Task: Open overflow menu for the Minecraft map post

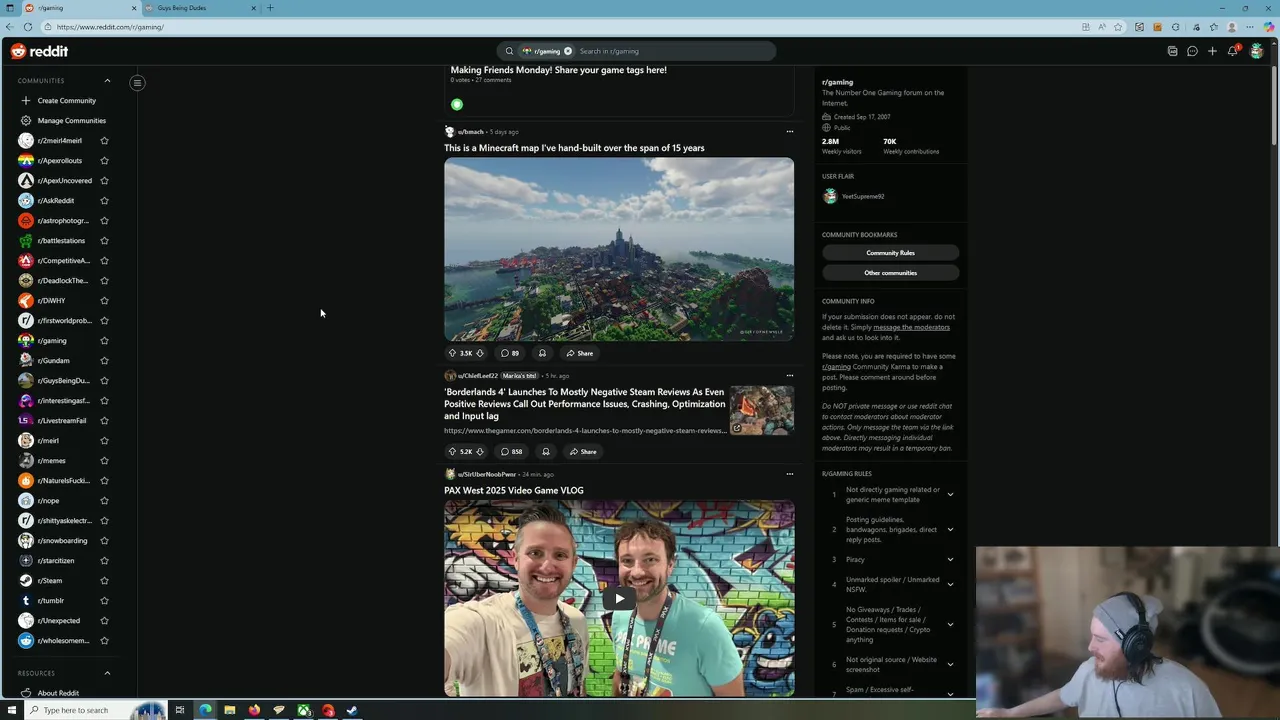Action: [789, 131]
